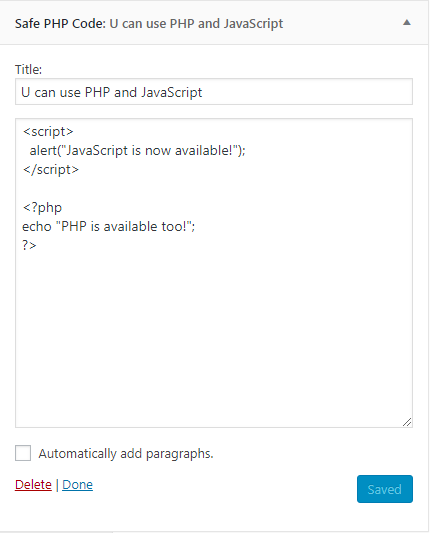Delete this widget via Delete link
The height and width of the screenshot is (533, 430).
tap(33, 484)
